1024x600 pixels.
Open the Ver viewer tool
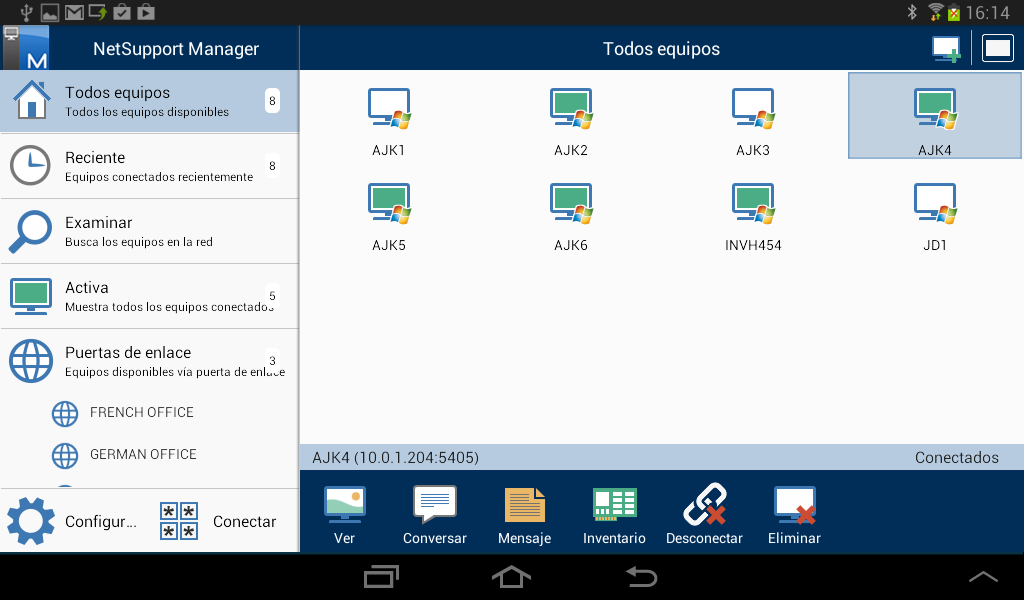point(344,513)
